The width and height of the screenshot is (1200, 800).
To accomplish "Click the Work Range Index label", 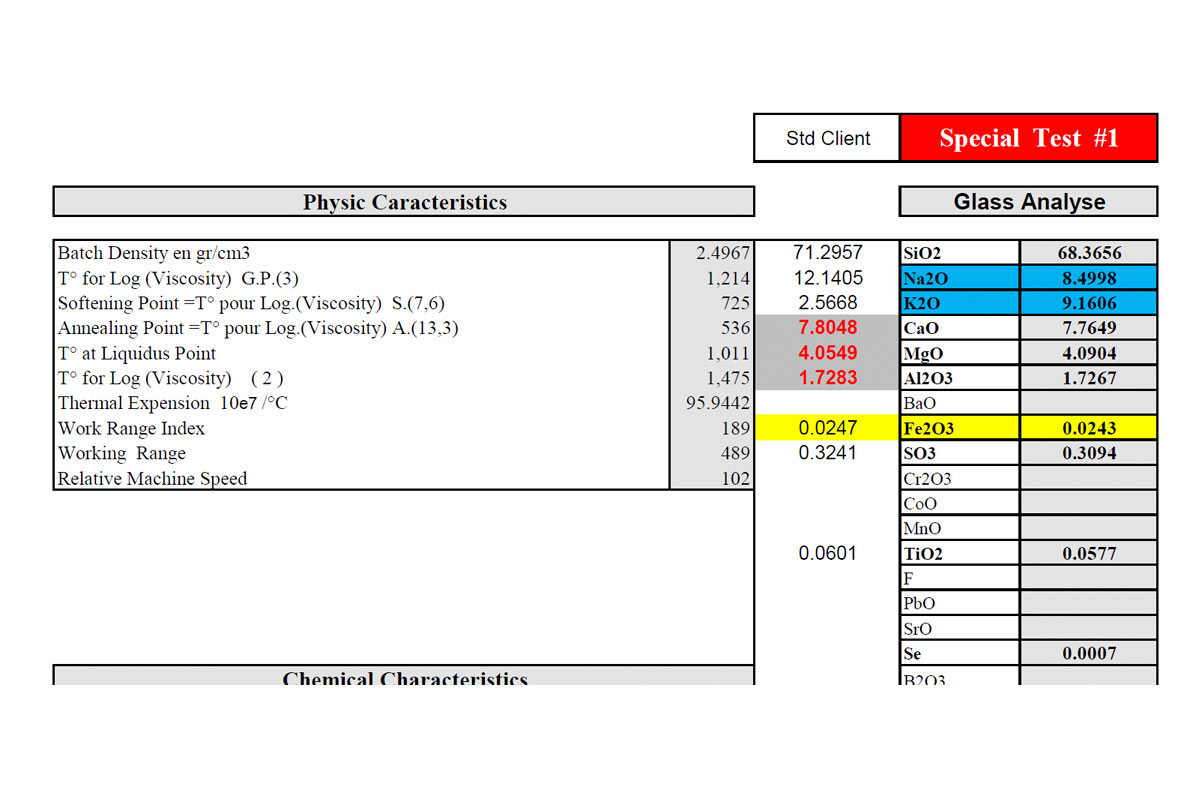I will (131, 428).
